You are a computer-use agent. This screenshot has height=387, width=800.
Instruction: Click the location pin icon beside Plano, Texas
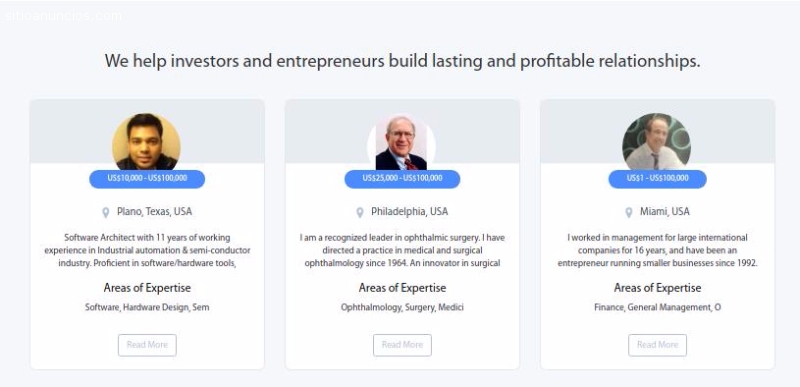(x=106, y=213)
